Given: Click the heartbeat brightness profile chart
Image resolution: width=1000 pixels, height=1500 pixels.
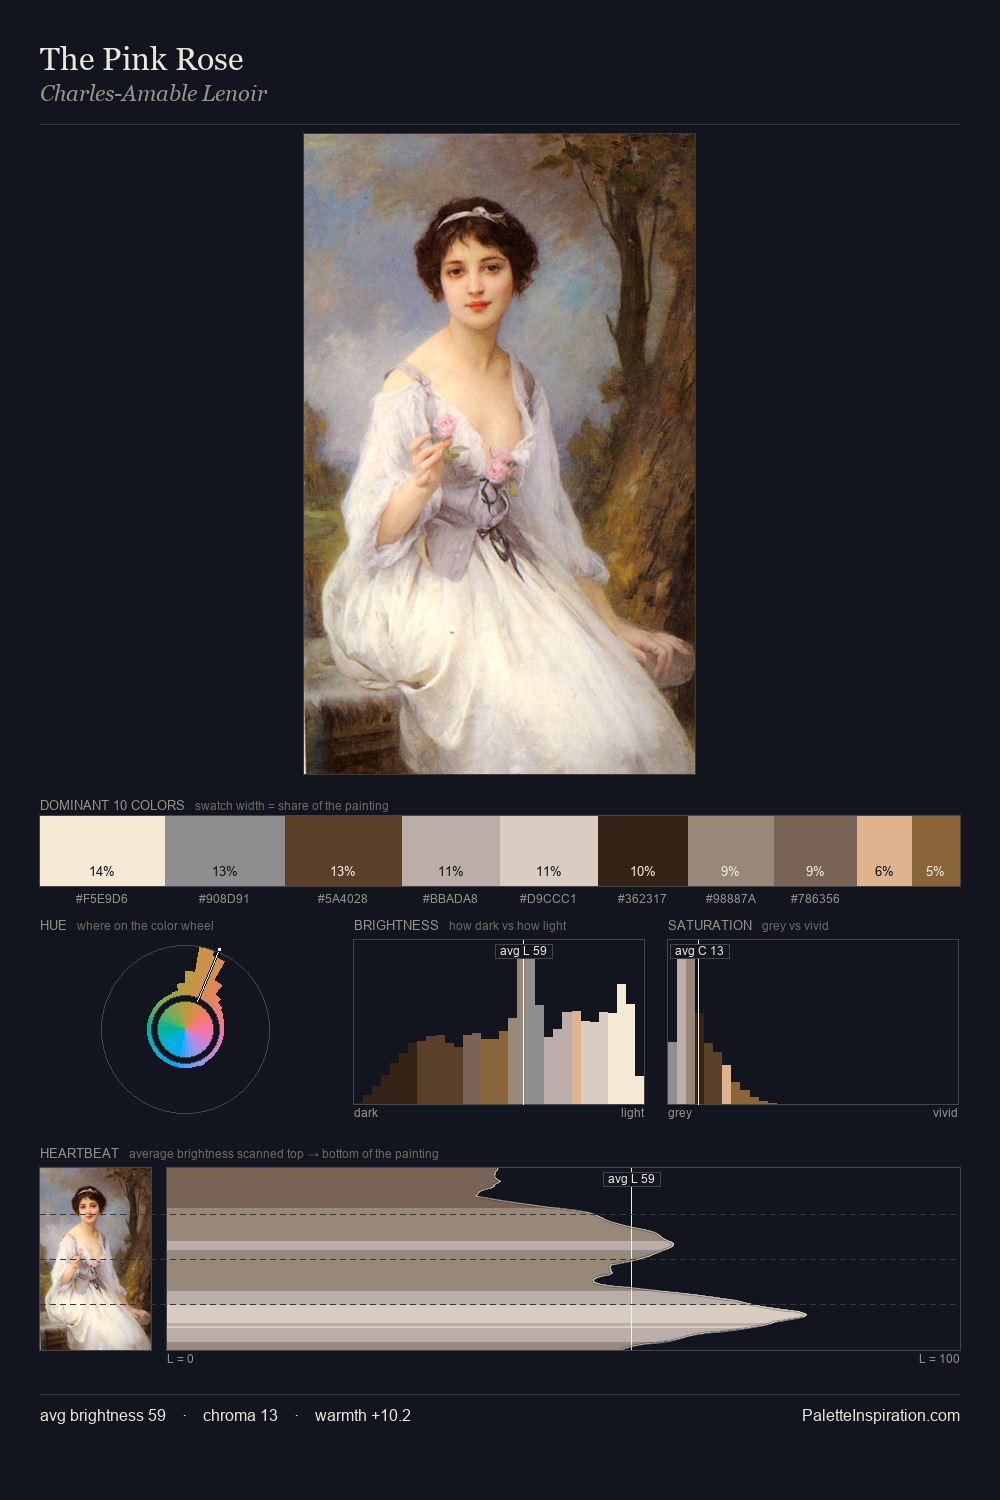Looking at the screenshot, I should point(563,1259).
